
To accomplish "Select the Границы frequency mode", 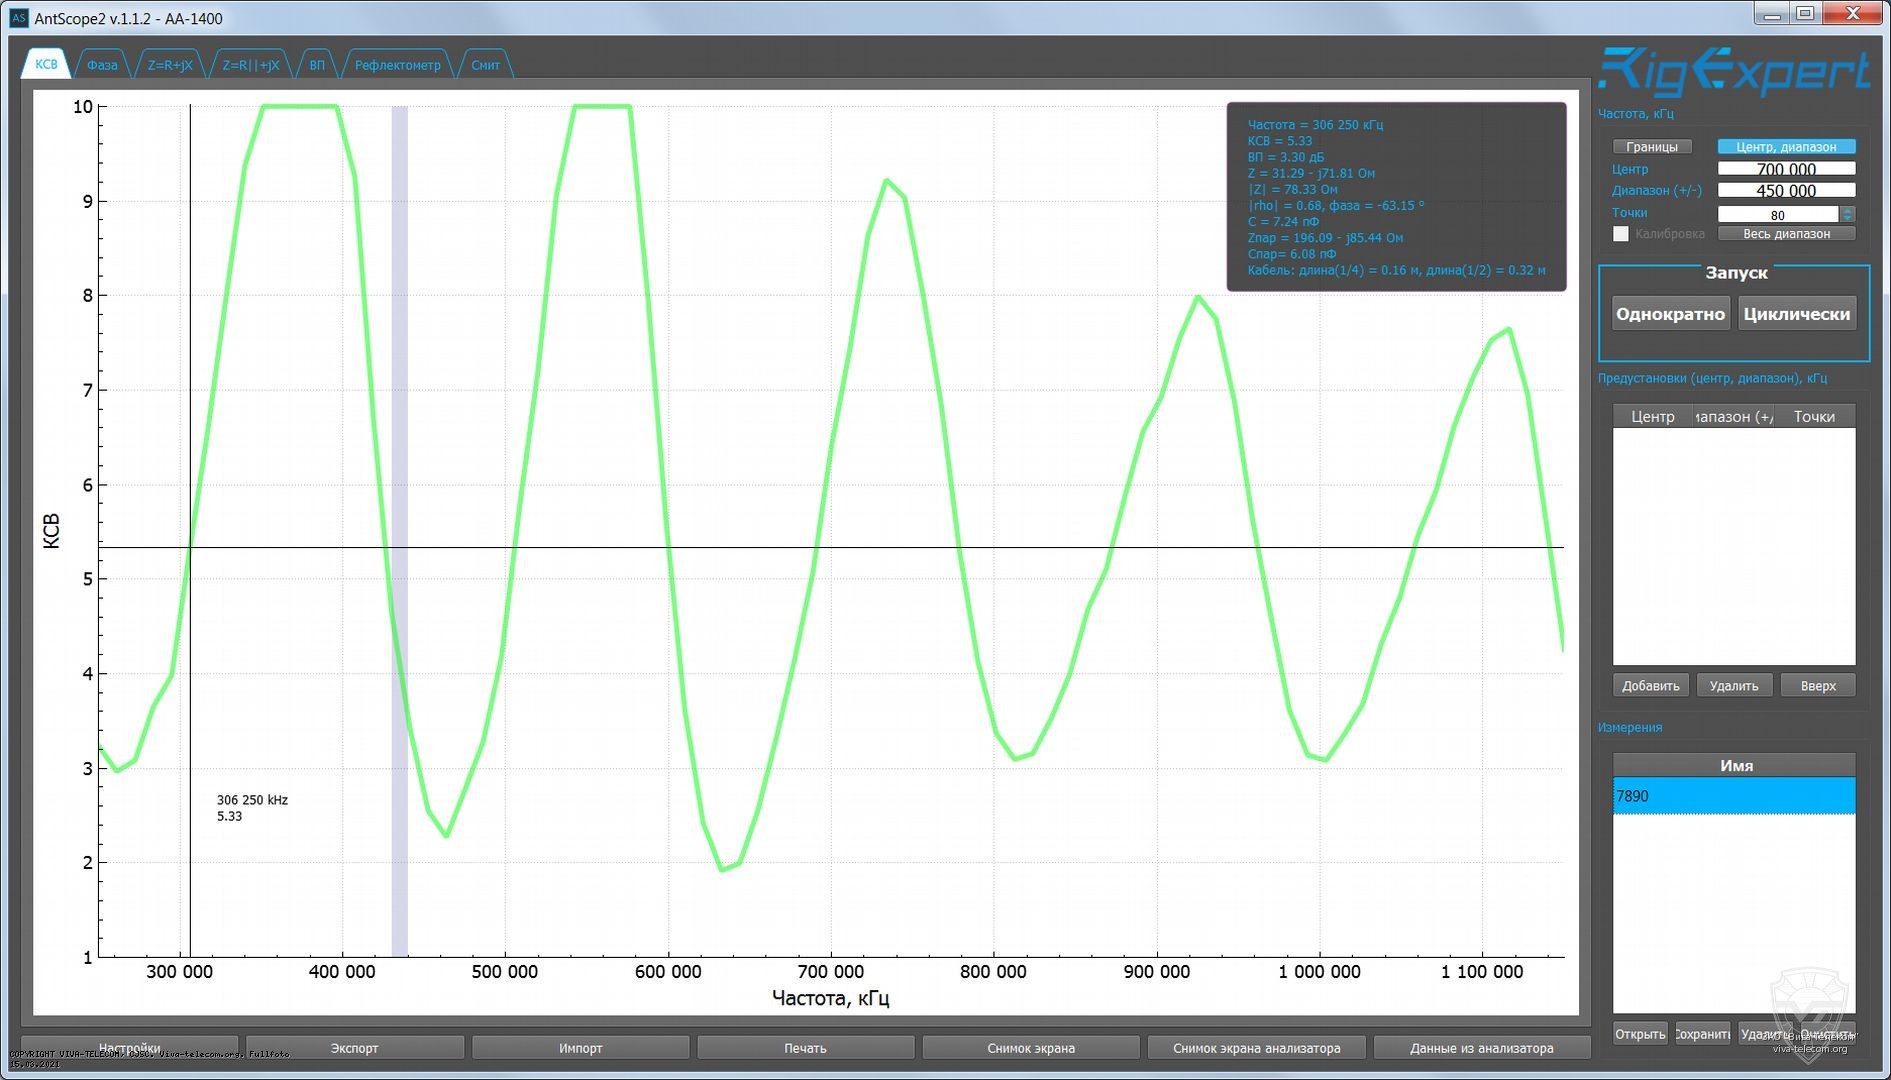I will (x=1651, y=147).
